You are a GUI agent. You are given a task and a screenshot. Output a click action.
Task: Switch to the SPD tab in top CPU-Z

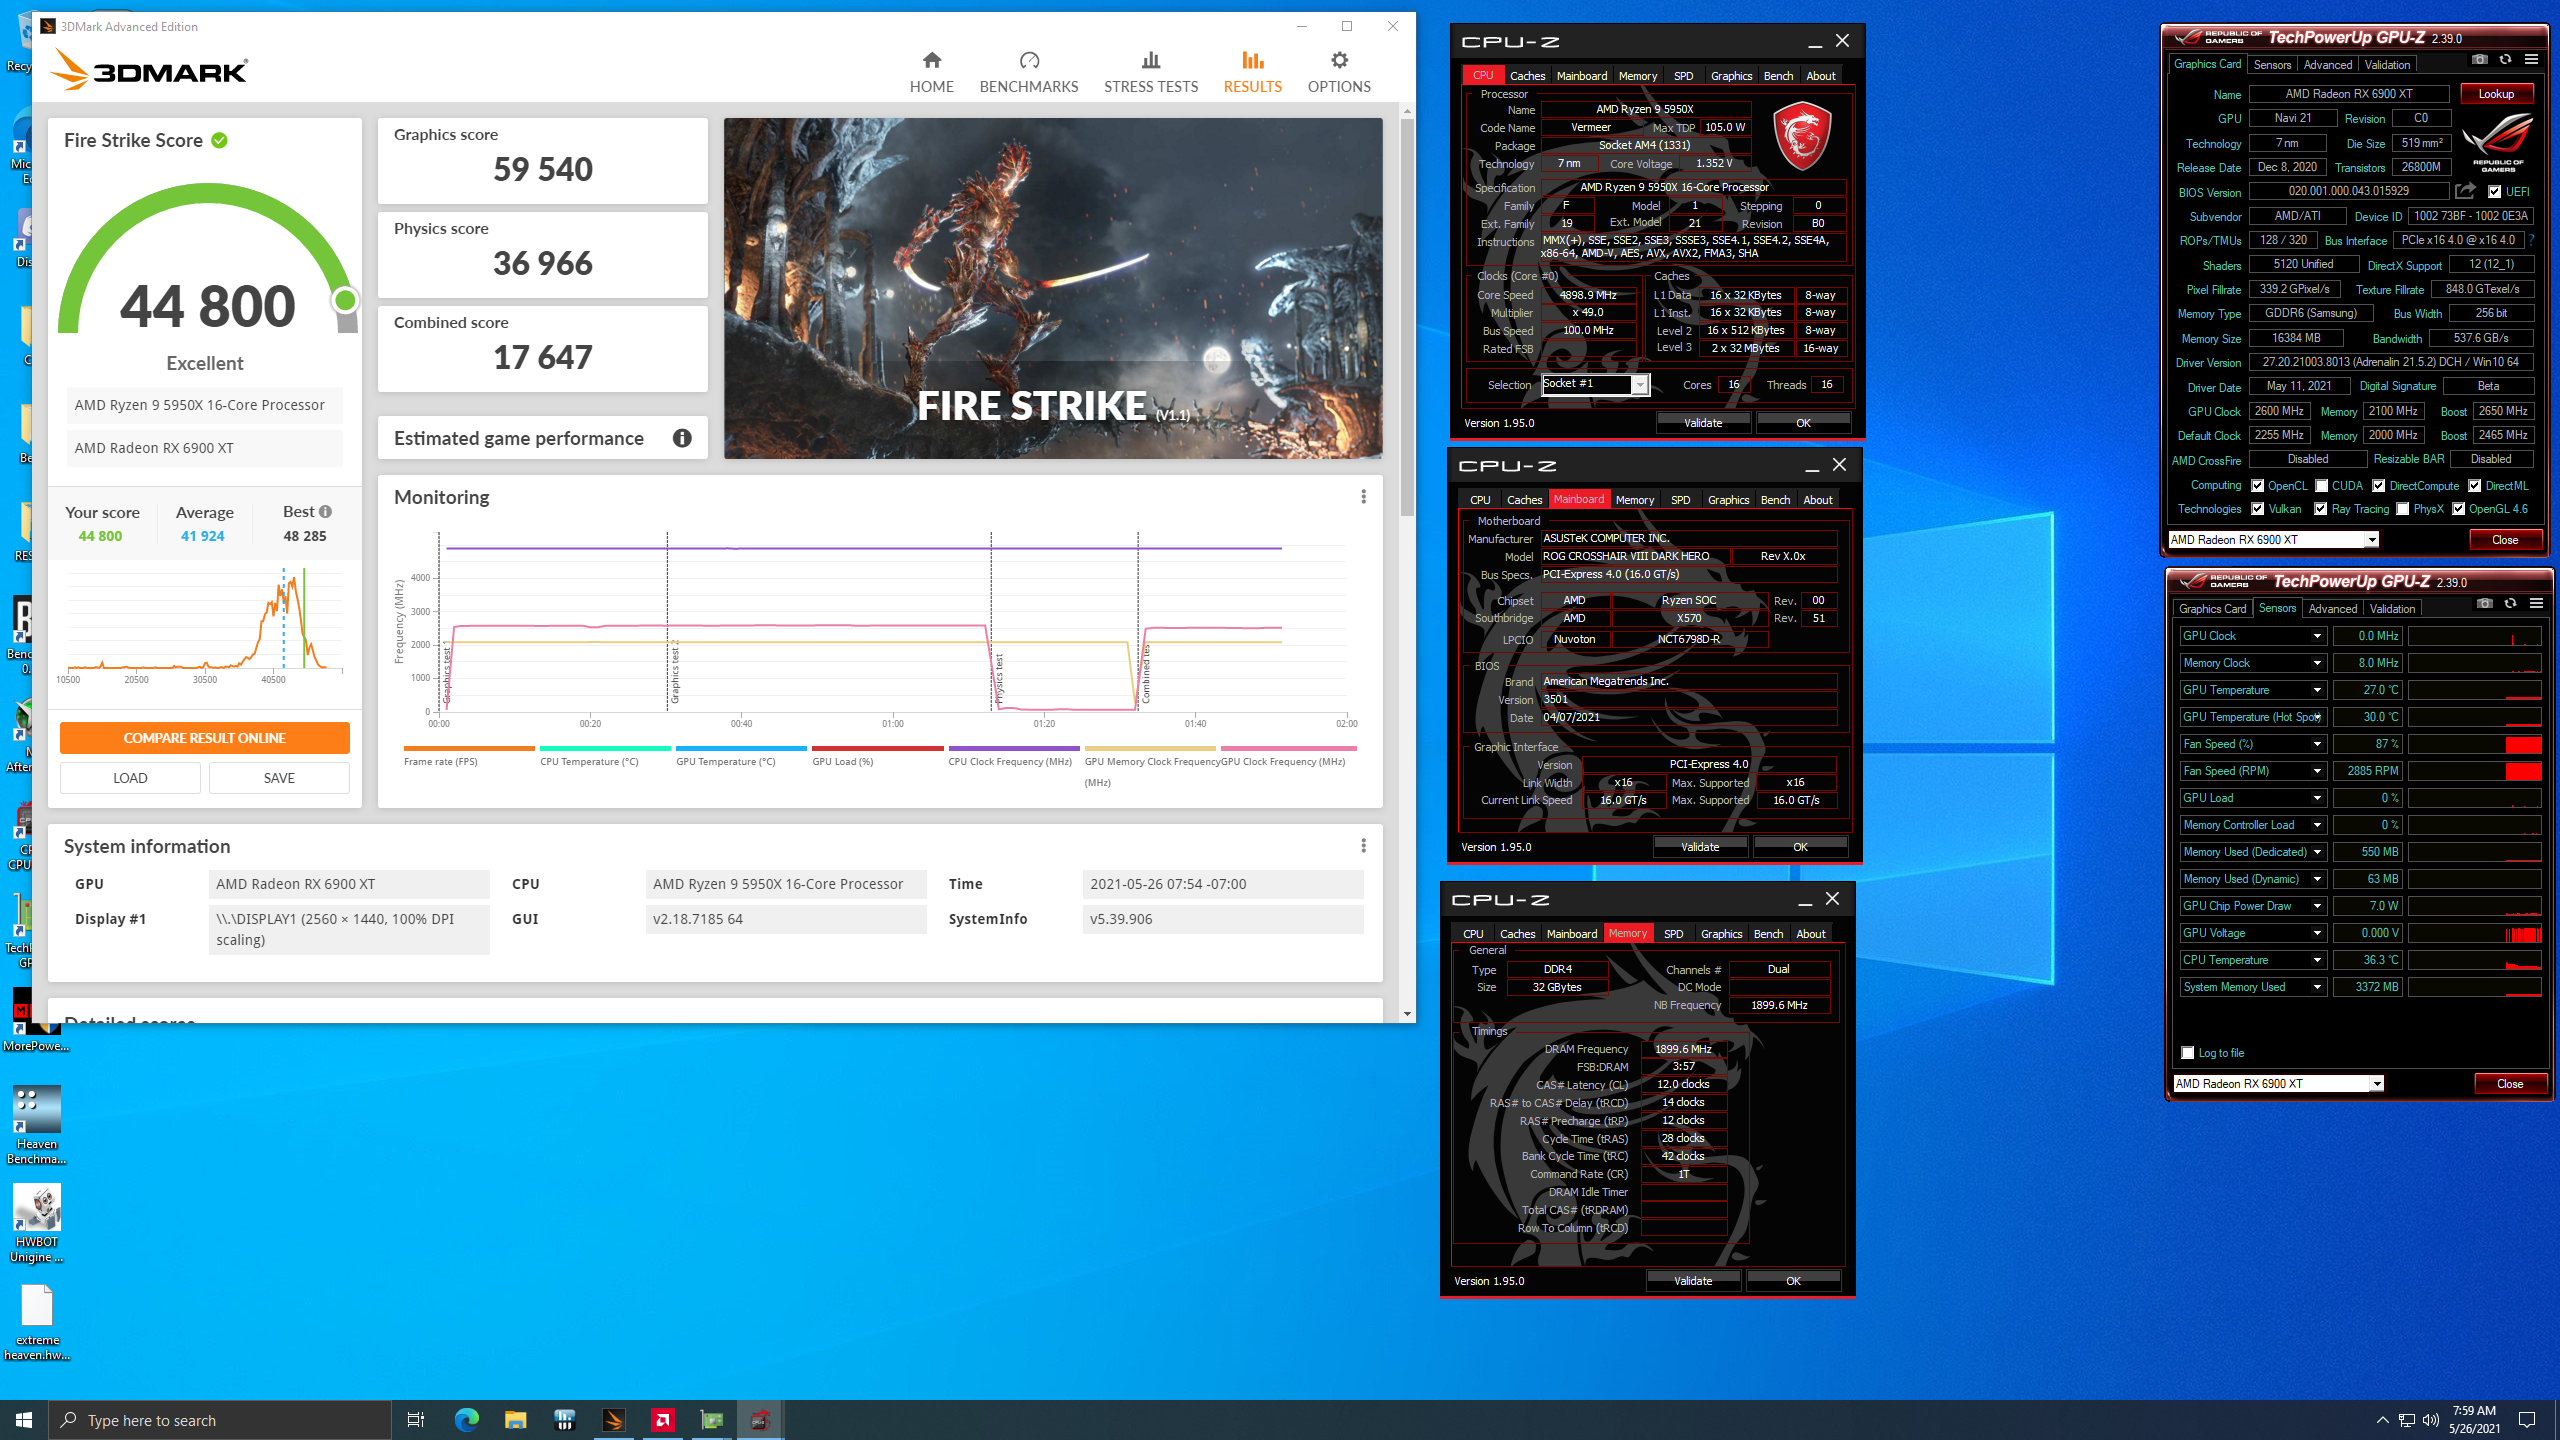[x=1684, y=76]
